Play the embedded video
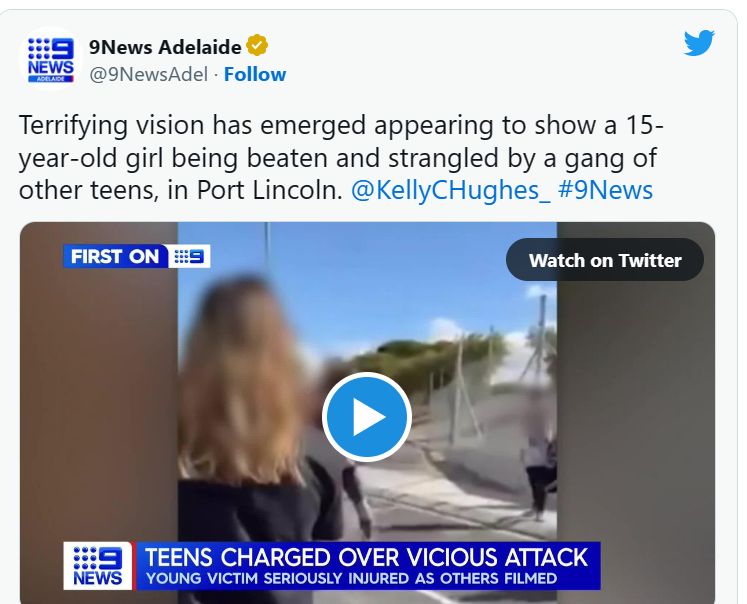This screenshot has height=604, width=747. click(367, 417)
